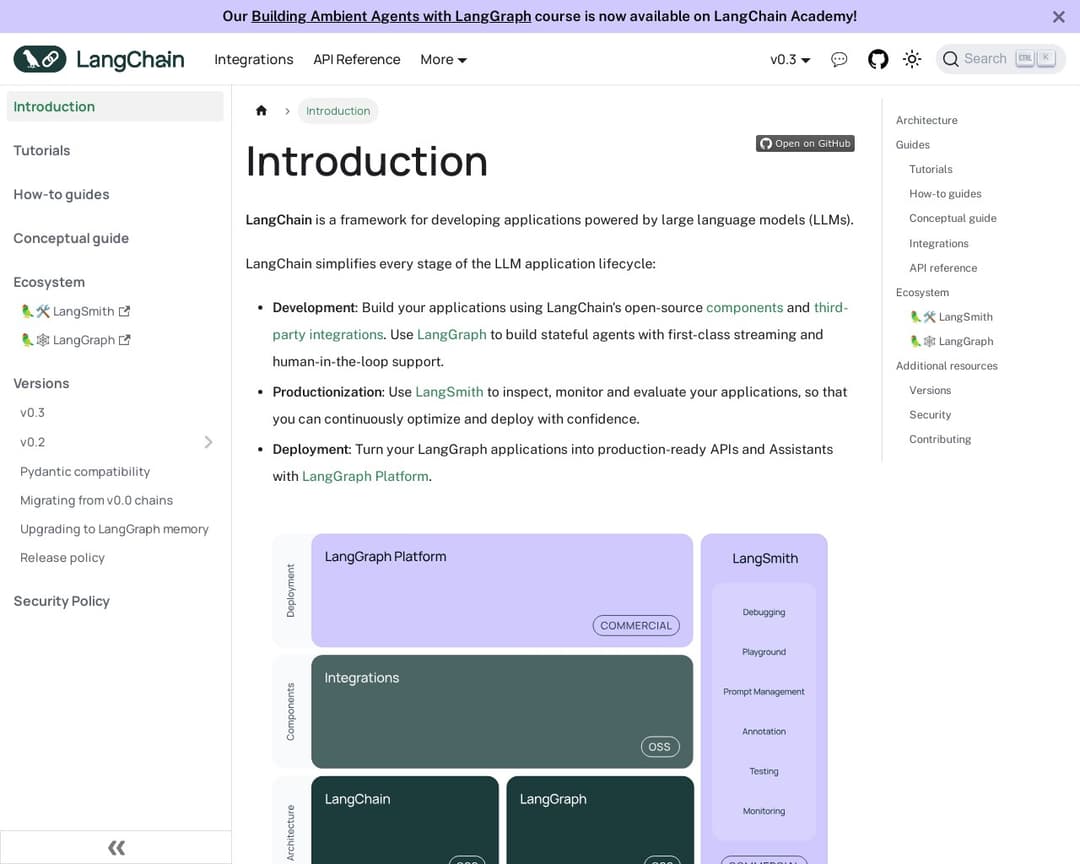This screenshot has height=864, width=1080.
Task: Open LangGraph external link in left sidebar
Action: click(76, 340)
